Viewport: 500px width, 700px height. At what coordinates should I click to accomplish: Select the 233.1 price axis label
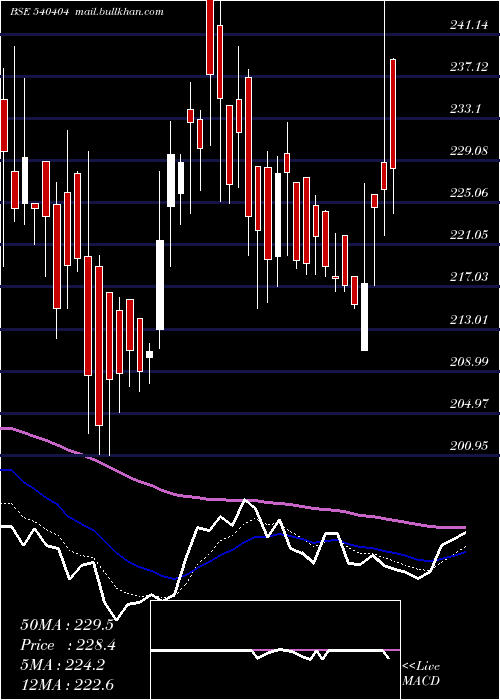tap(466, 109)
